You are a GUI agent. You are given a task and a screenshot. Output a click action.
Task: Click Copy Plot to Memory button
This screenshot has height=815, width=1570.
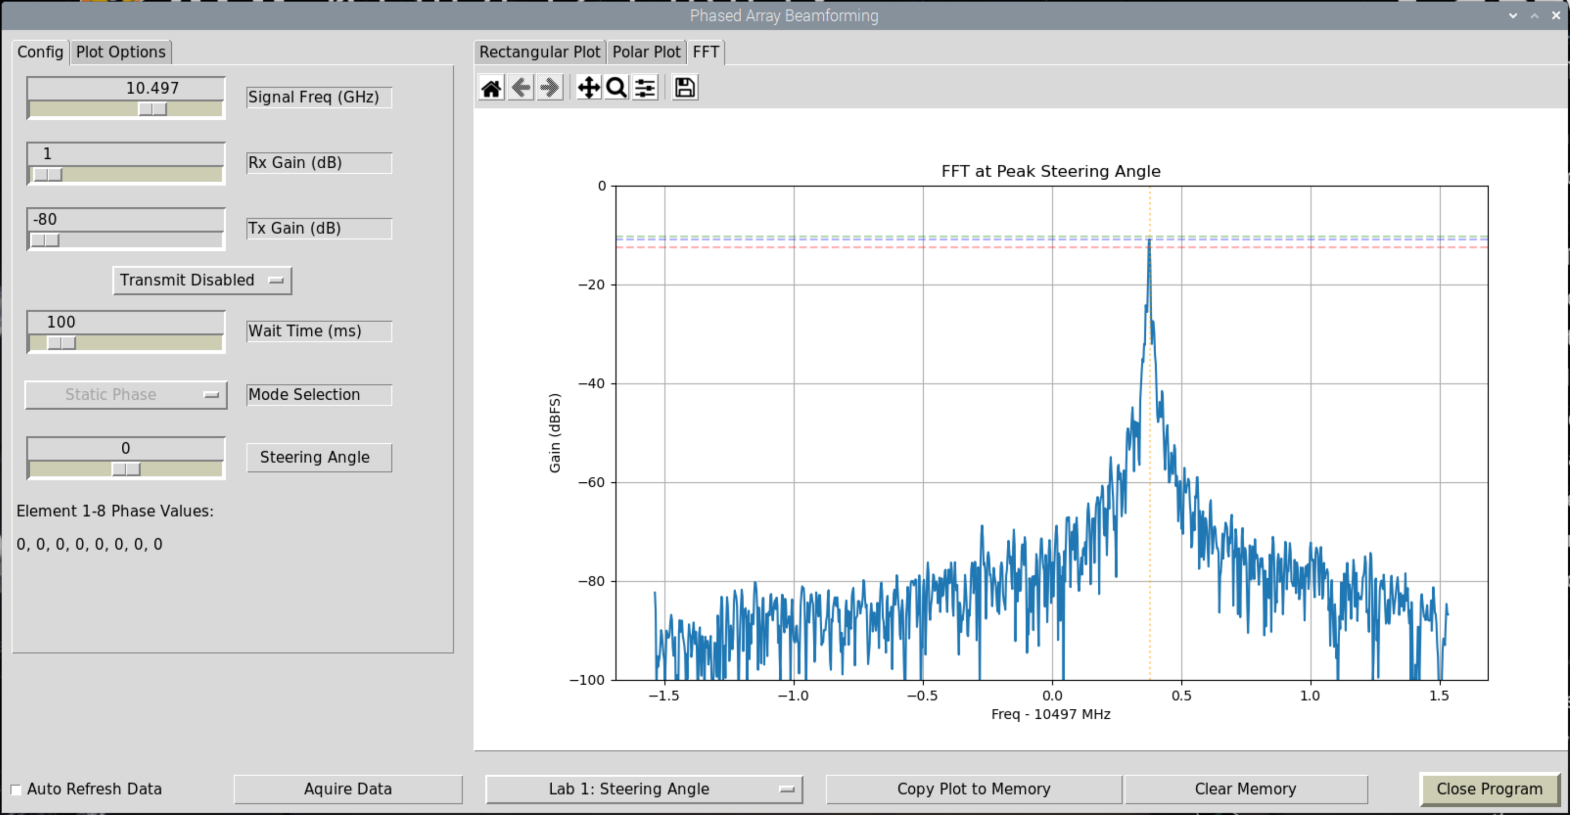973,789
